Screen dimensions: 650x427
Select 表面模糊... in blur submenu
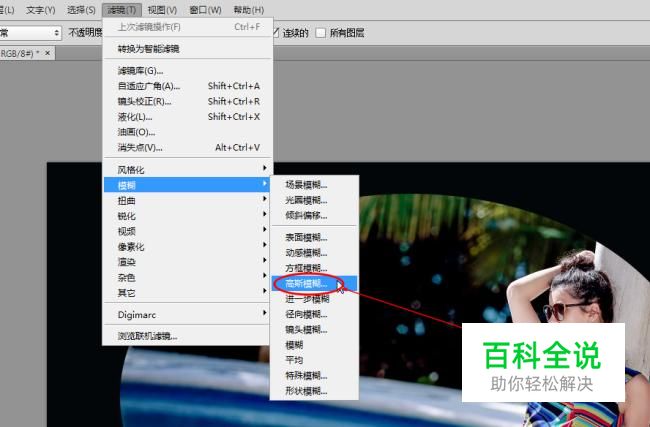(x=314, y=238)
